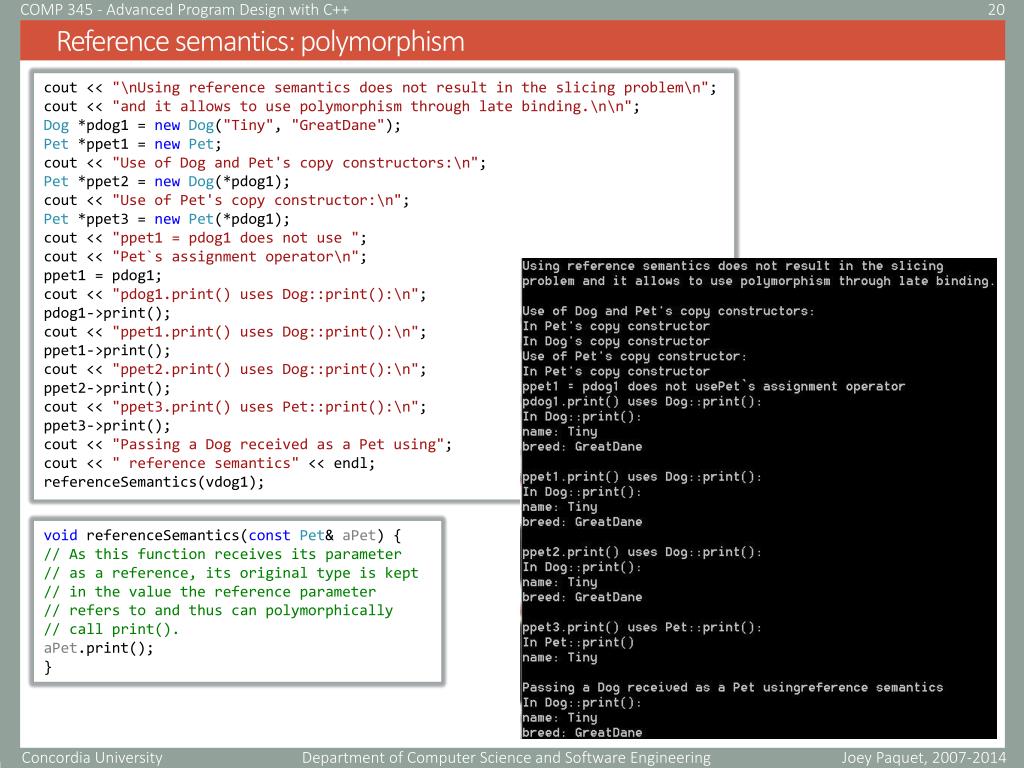Click the console line 'In Pet::print()'
Screen dimensions: 1024x768
click(578, 642)
